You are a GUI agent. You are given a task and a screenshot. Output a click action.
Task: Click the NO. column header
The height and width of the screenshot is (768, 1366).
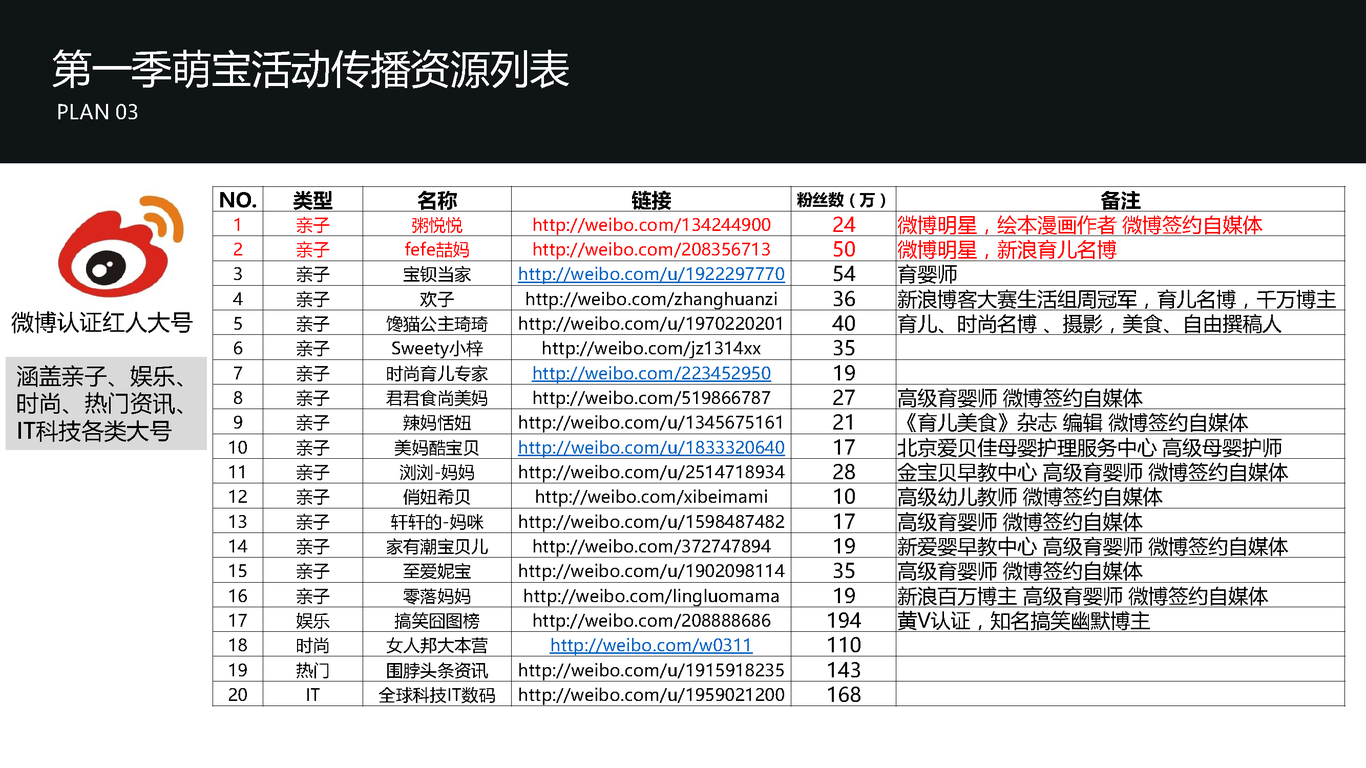(x=238, y=200)
